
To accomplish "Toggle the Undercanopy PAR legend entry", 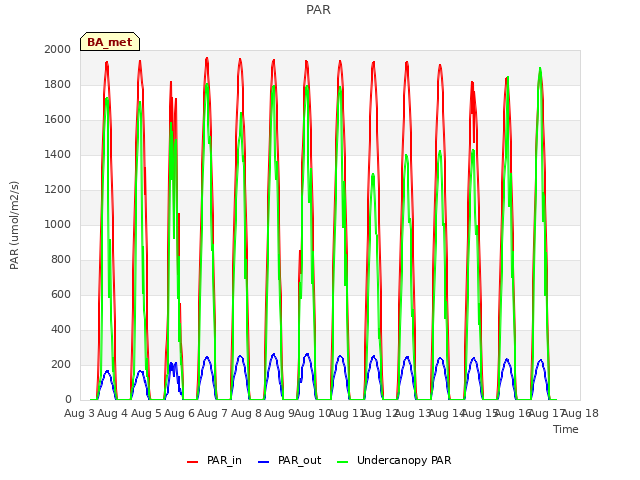I will (x=394, y=460).
